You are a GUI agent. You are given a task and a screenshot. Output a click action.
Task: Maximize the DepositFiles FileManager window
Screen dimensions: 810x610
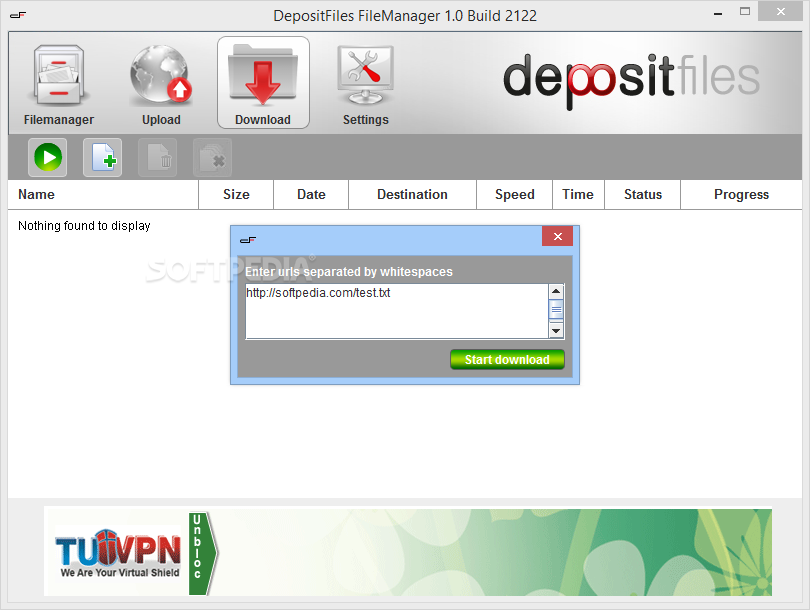745,11
